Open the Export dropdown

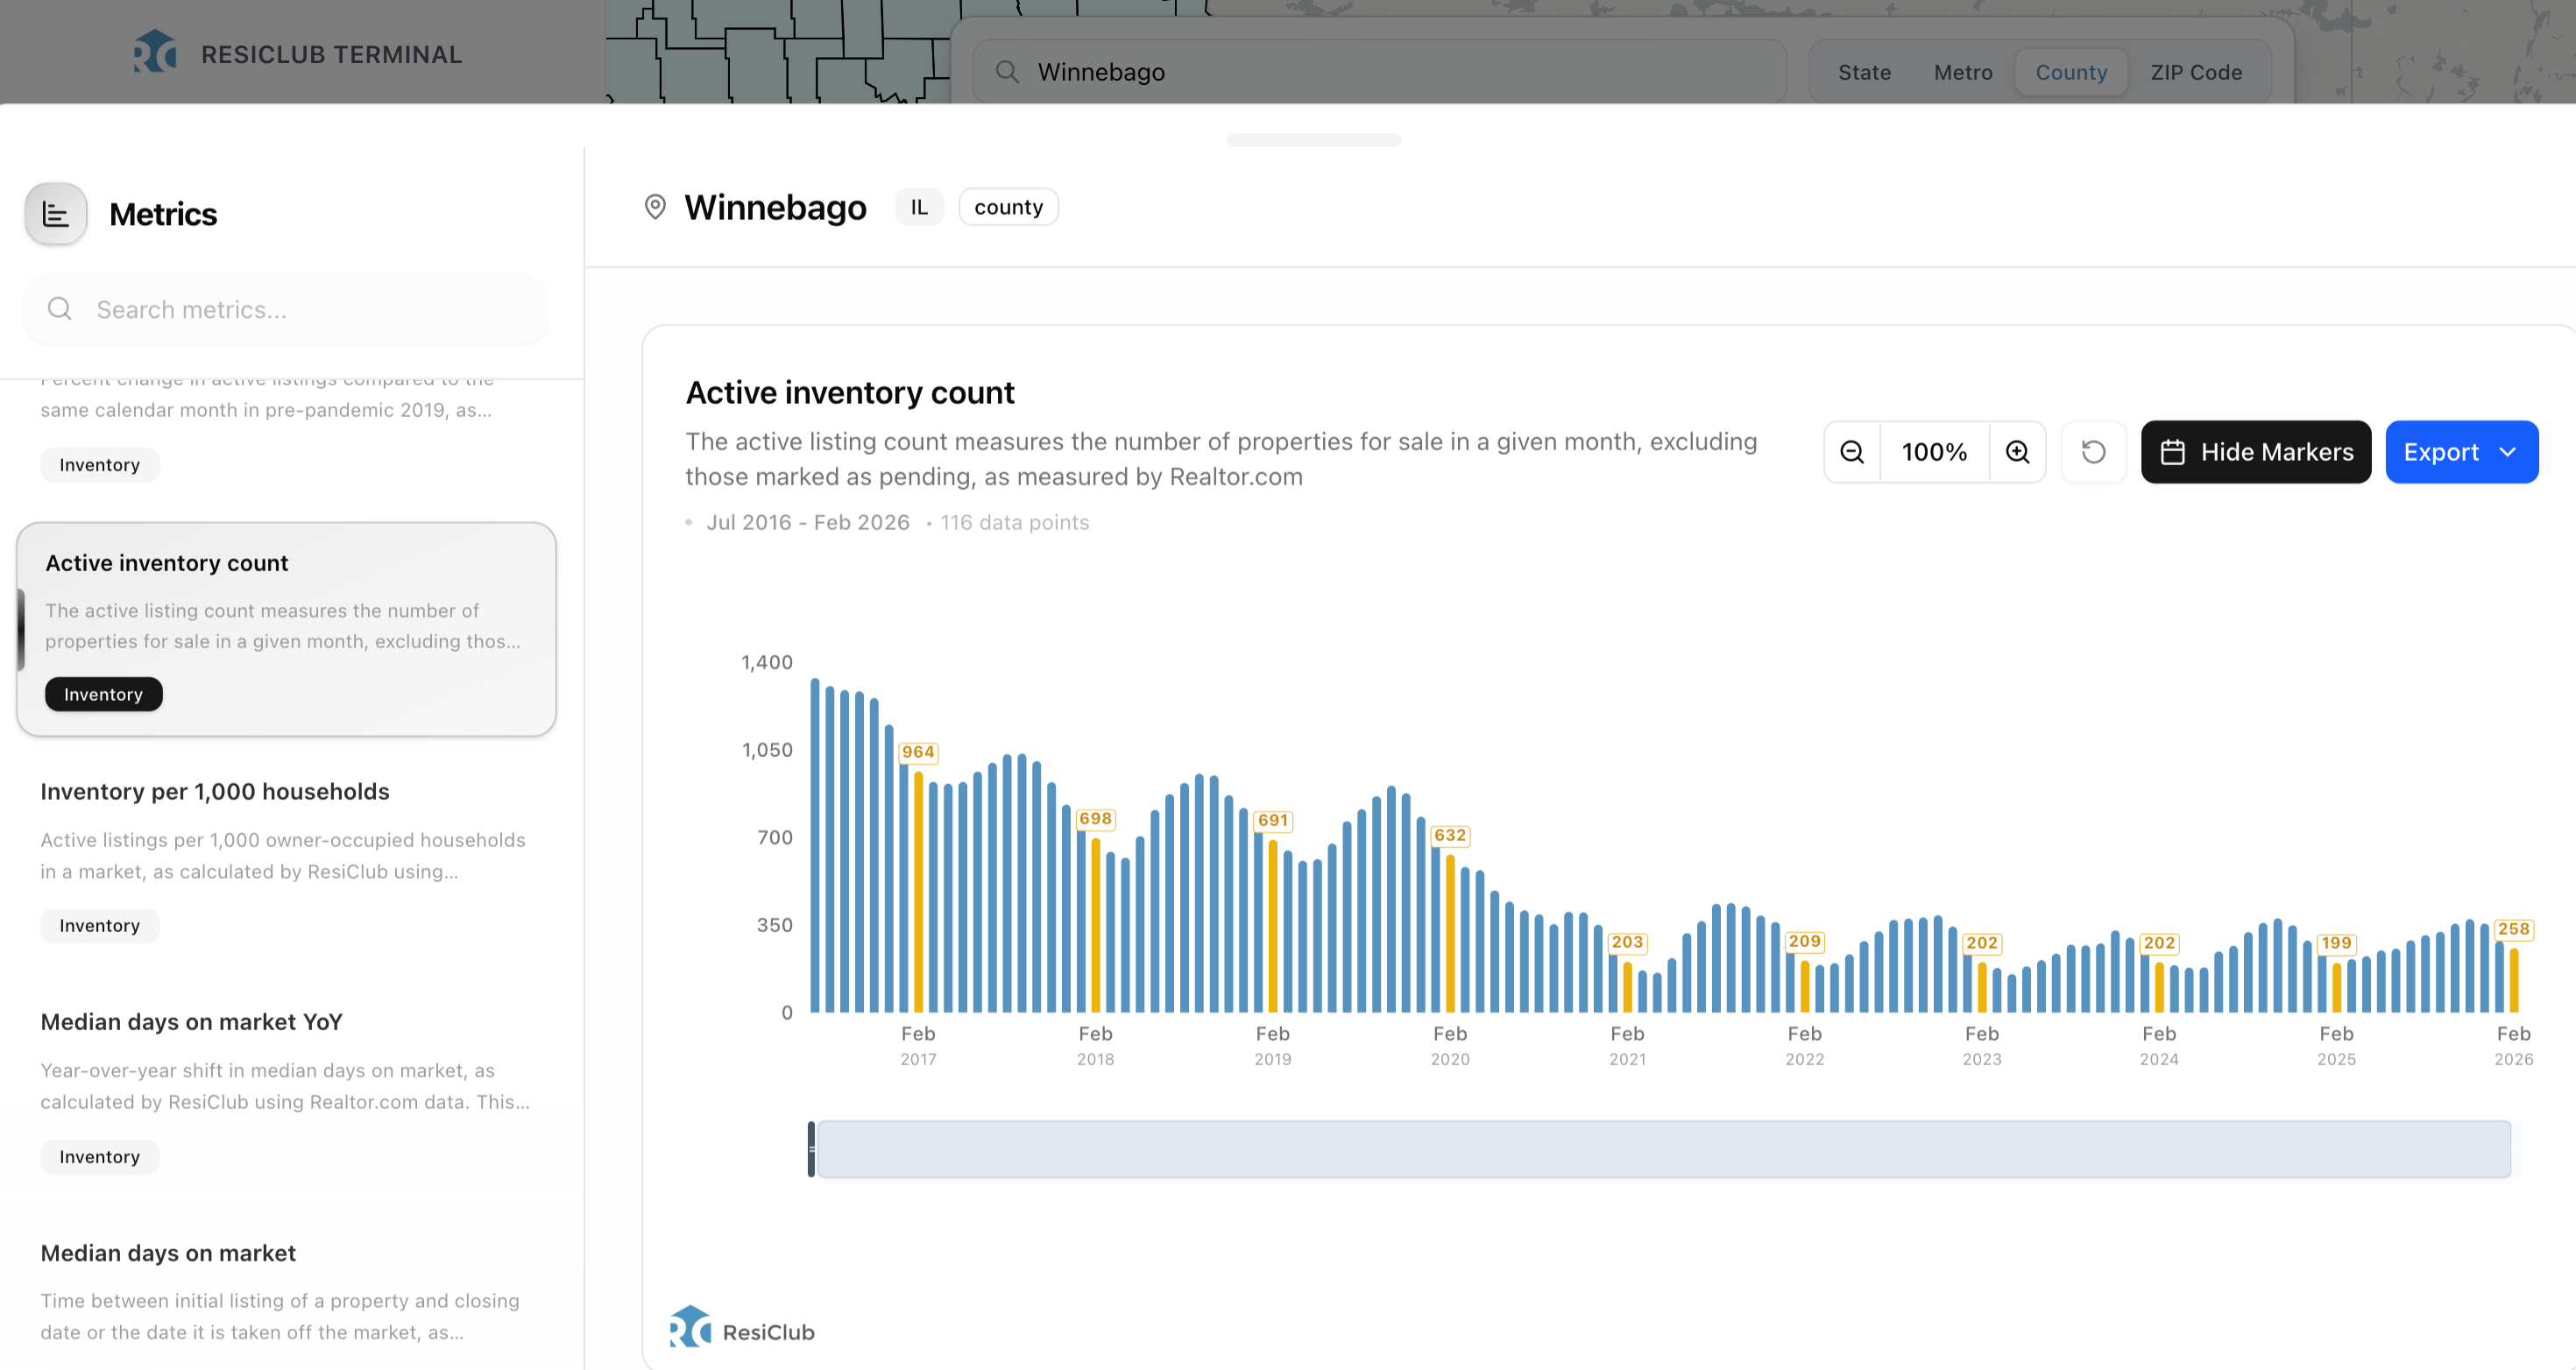[x=2461, y=452]
